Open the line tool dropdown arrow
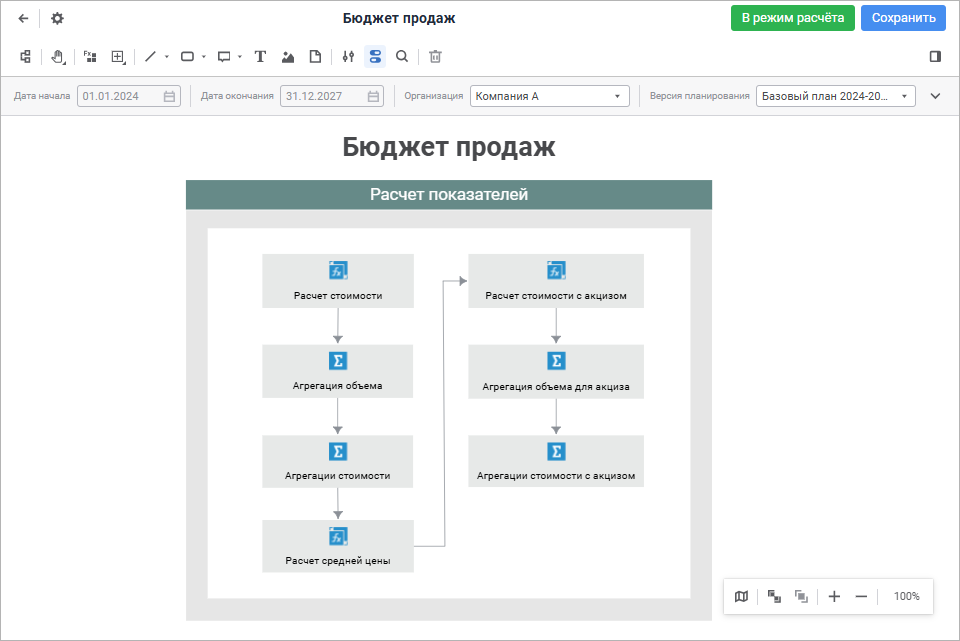 (167, 57)
